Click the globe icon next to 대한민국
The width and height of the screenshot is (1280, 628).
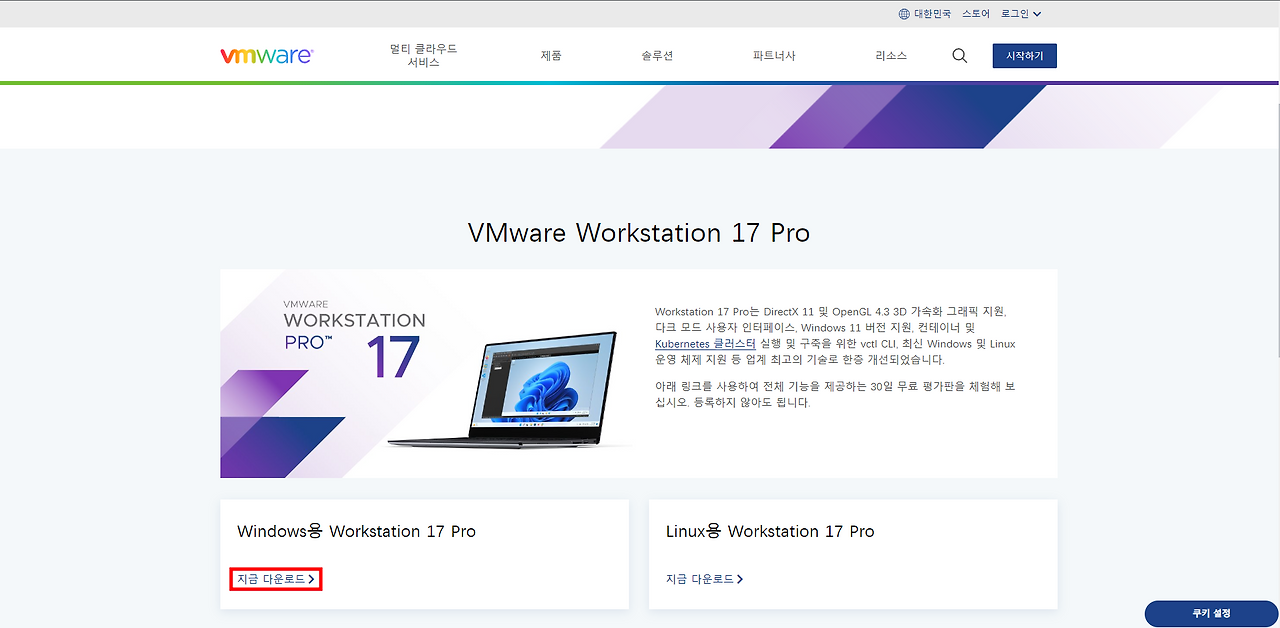[903, 13]
